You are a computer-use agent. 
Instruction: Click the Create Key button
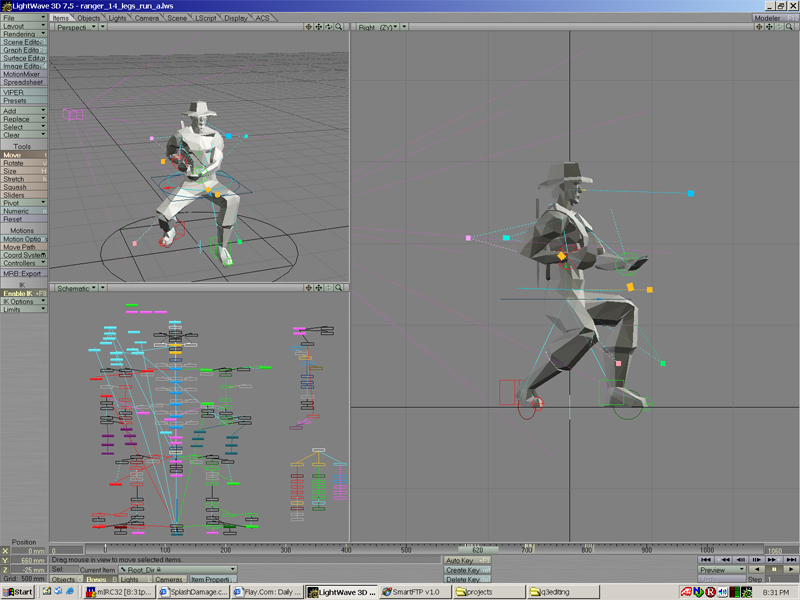tap(466, 570)
